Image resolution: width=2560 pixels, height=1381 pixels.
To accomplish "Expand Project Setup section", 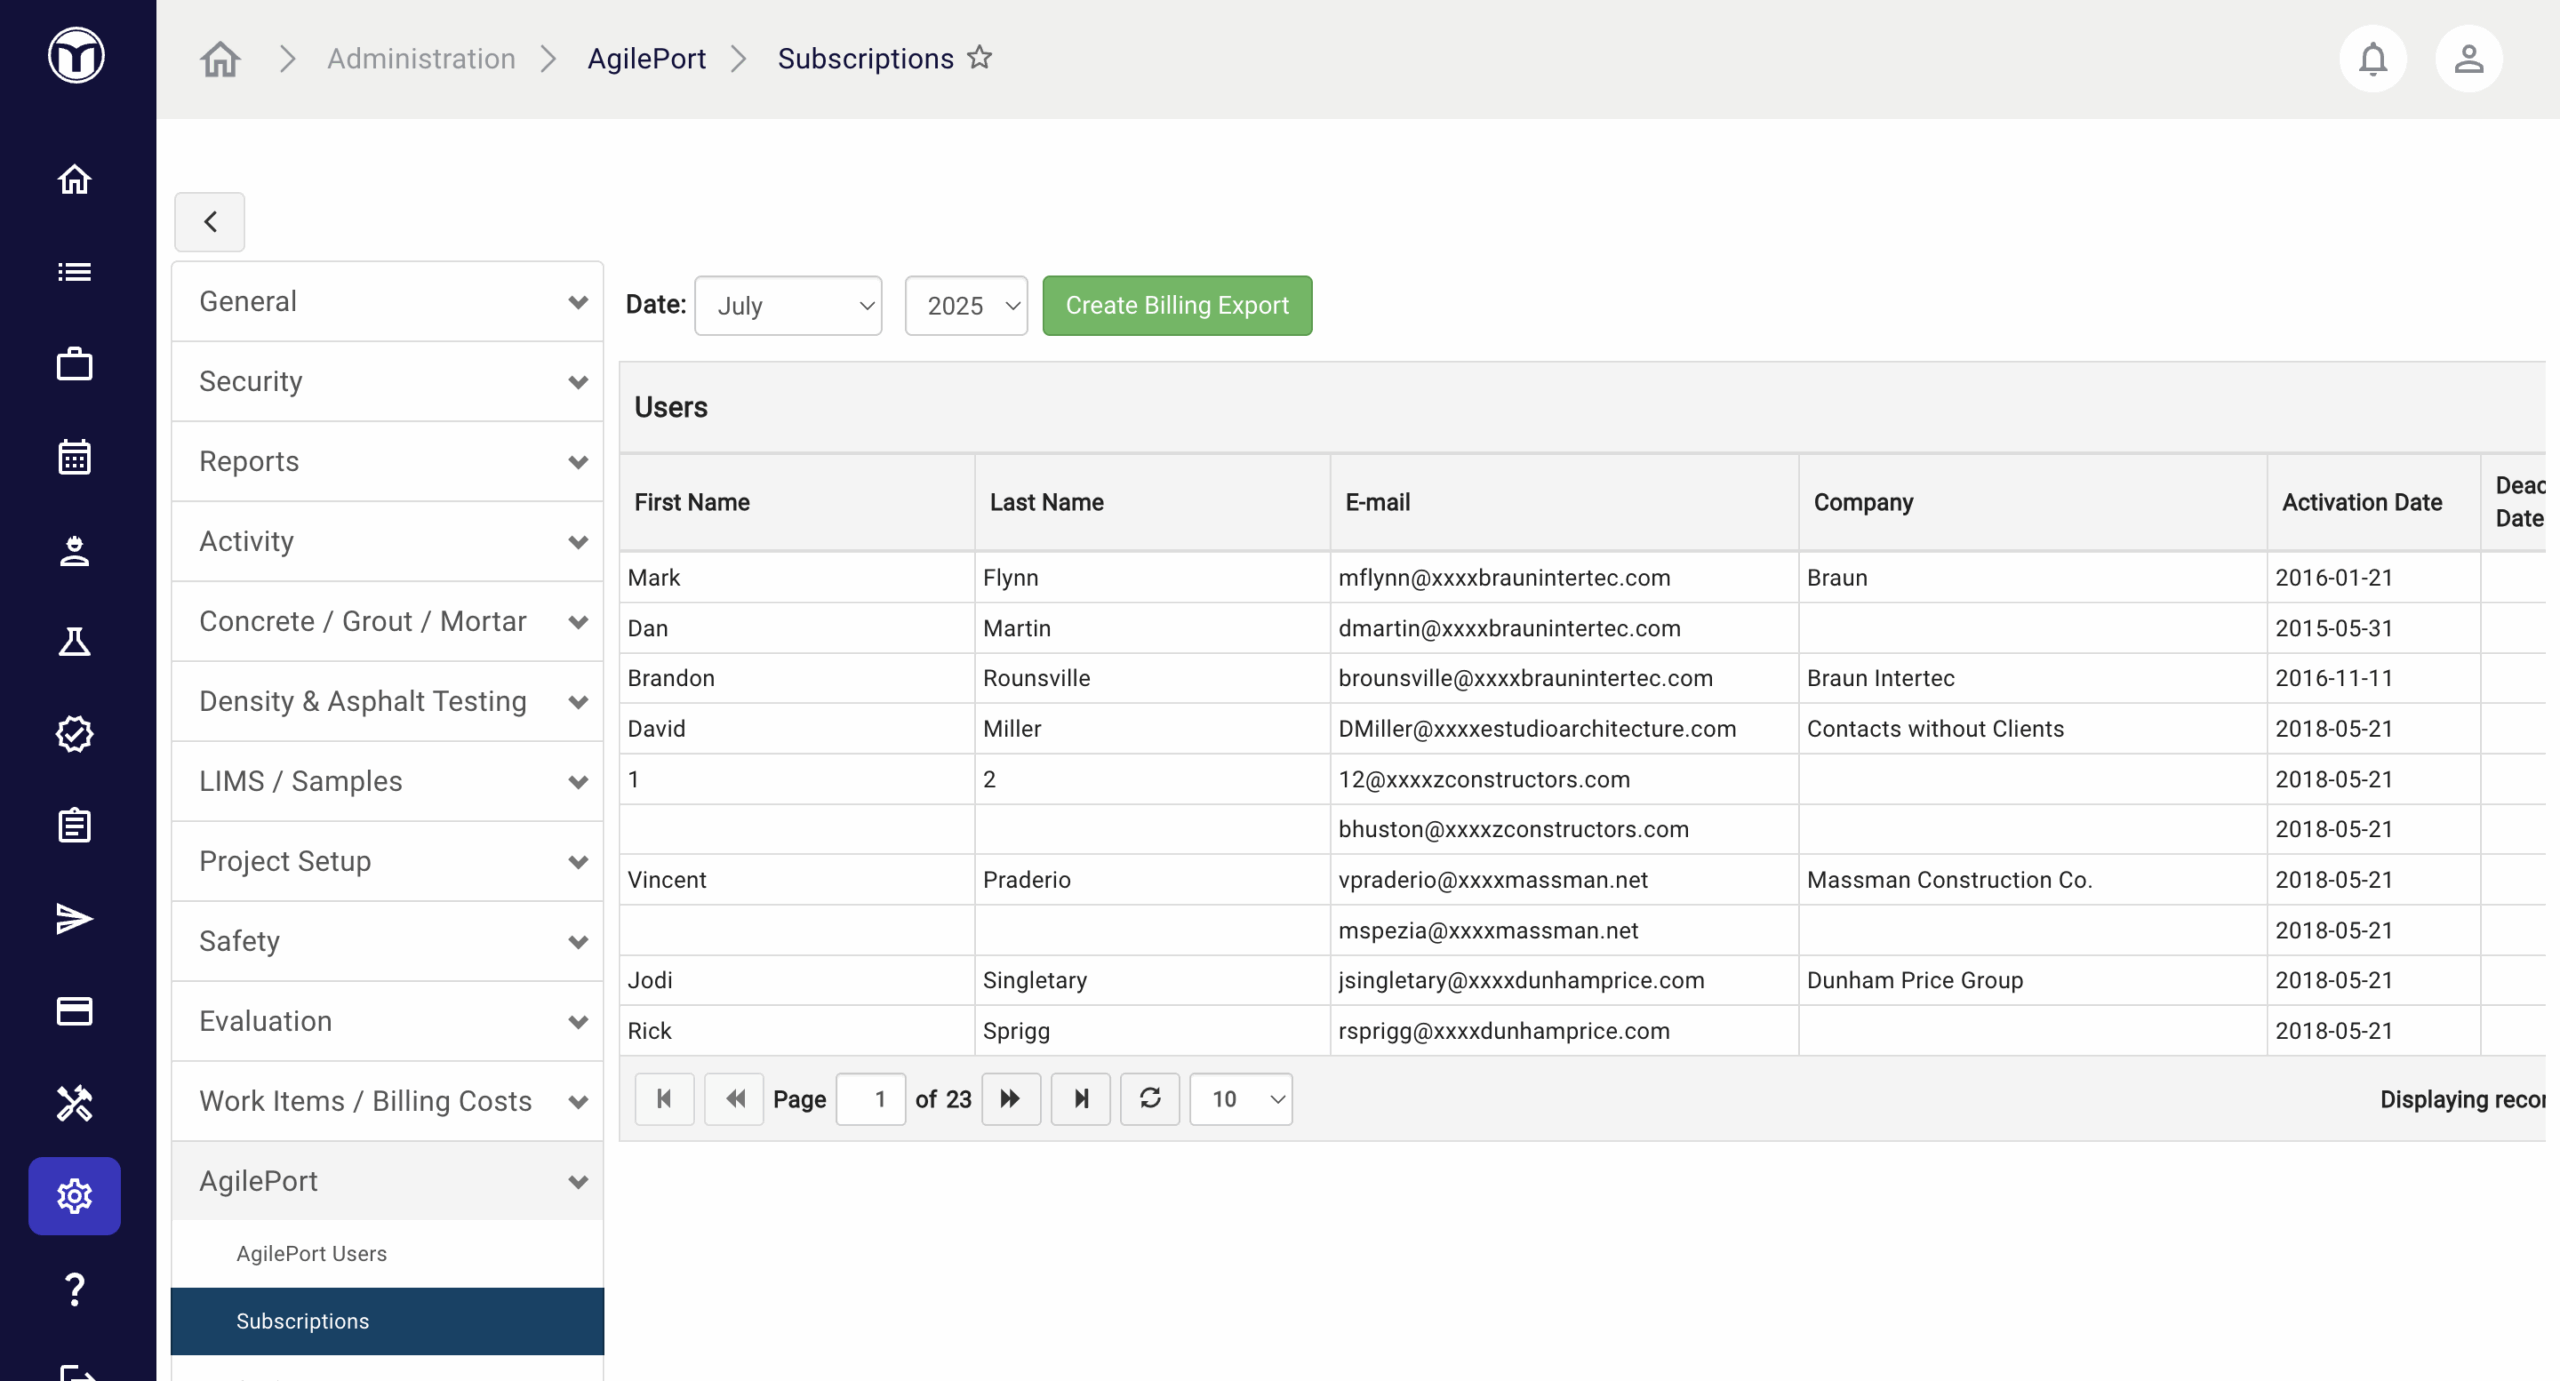I will click(x=388, y=862).
